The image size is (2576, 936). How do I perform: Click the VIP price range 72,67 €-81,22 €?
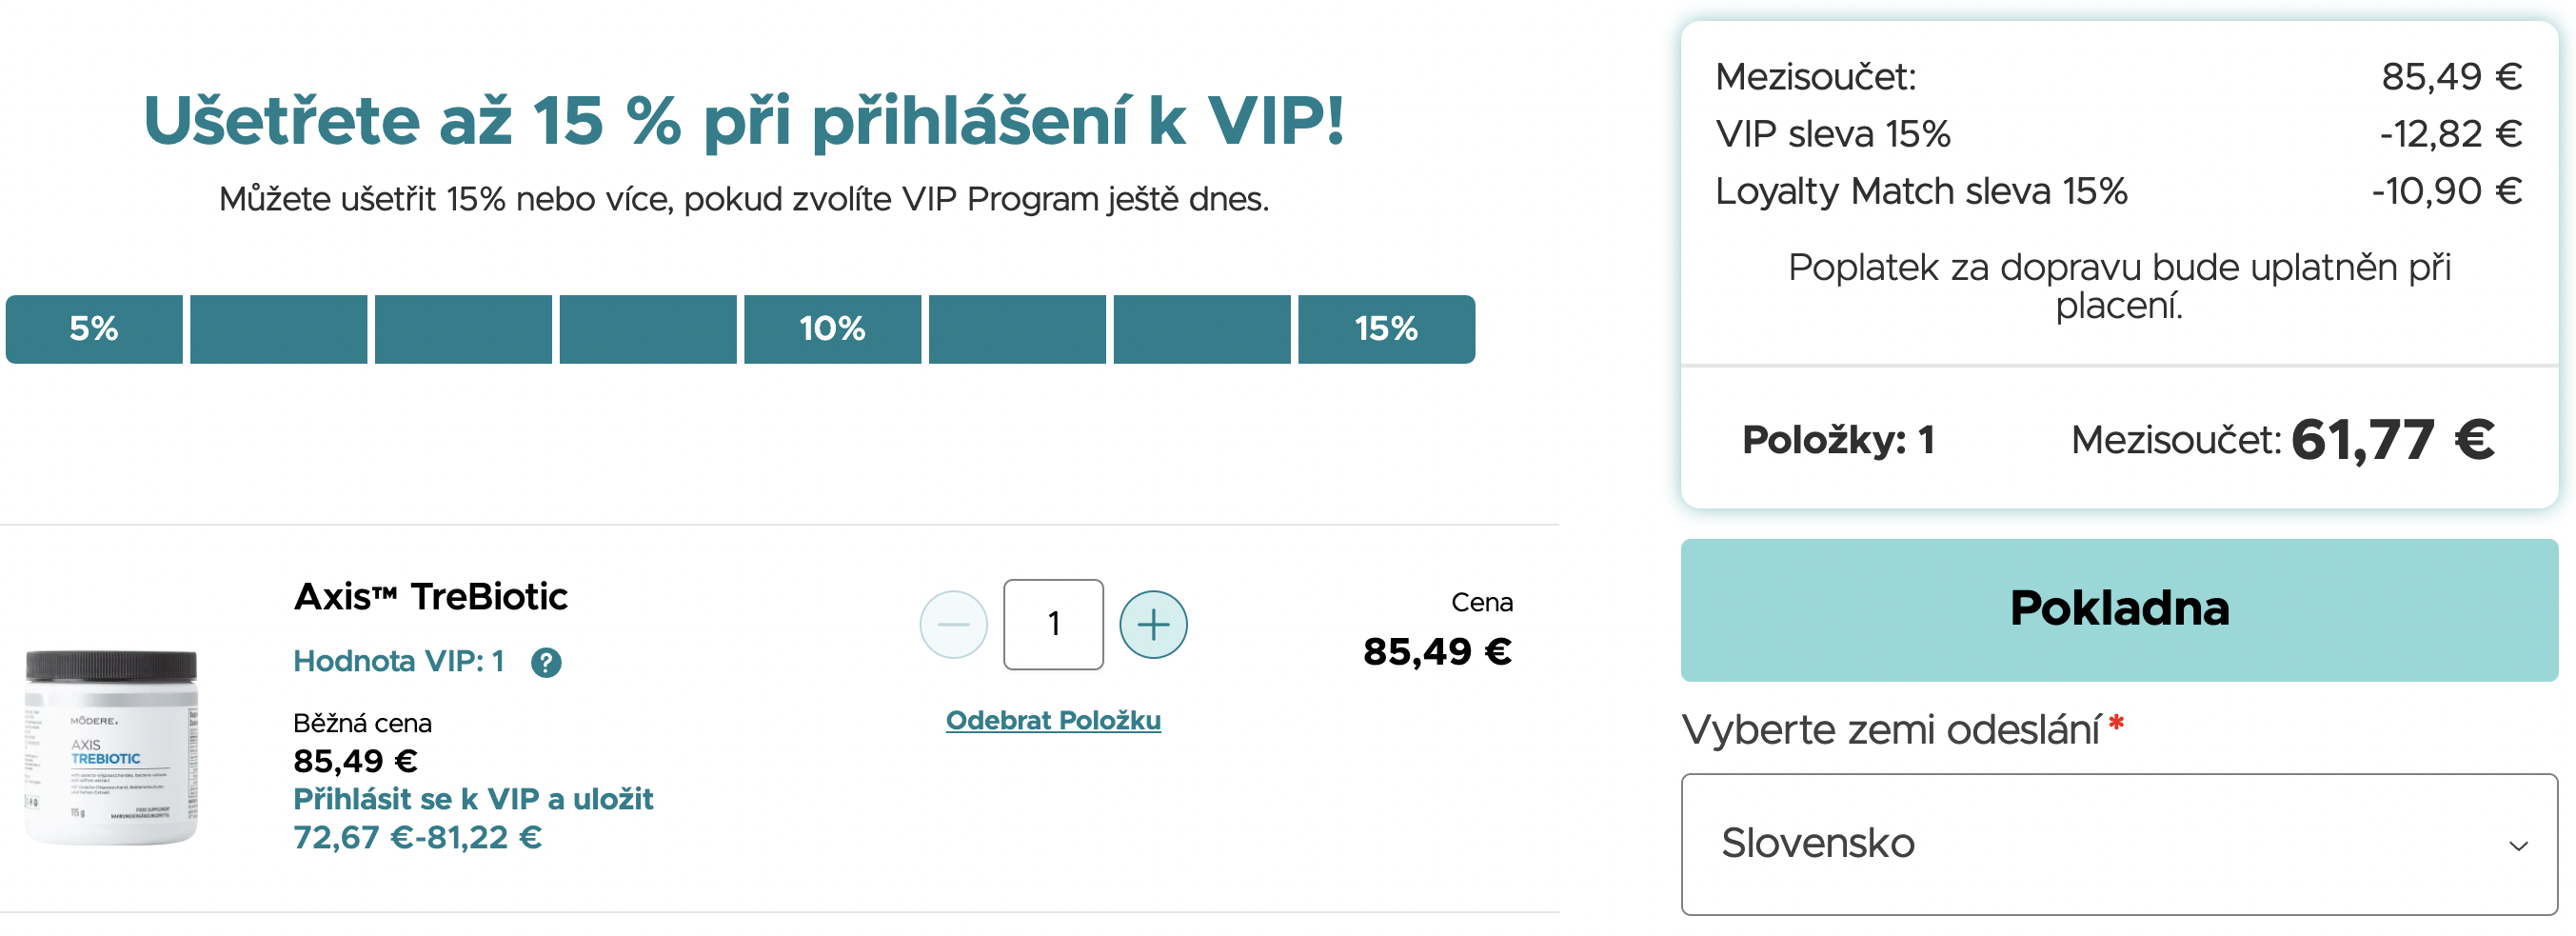click(417, 837)
